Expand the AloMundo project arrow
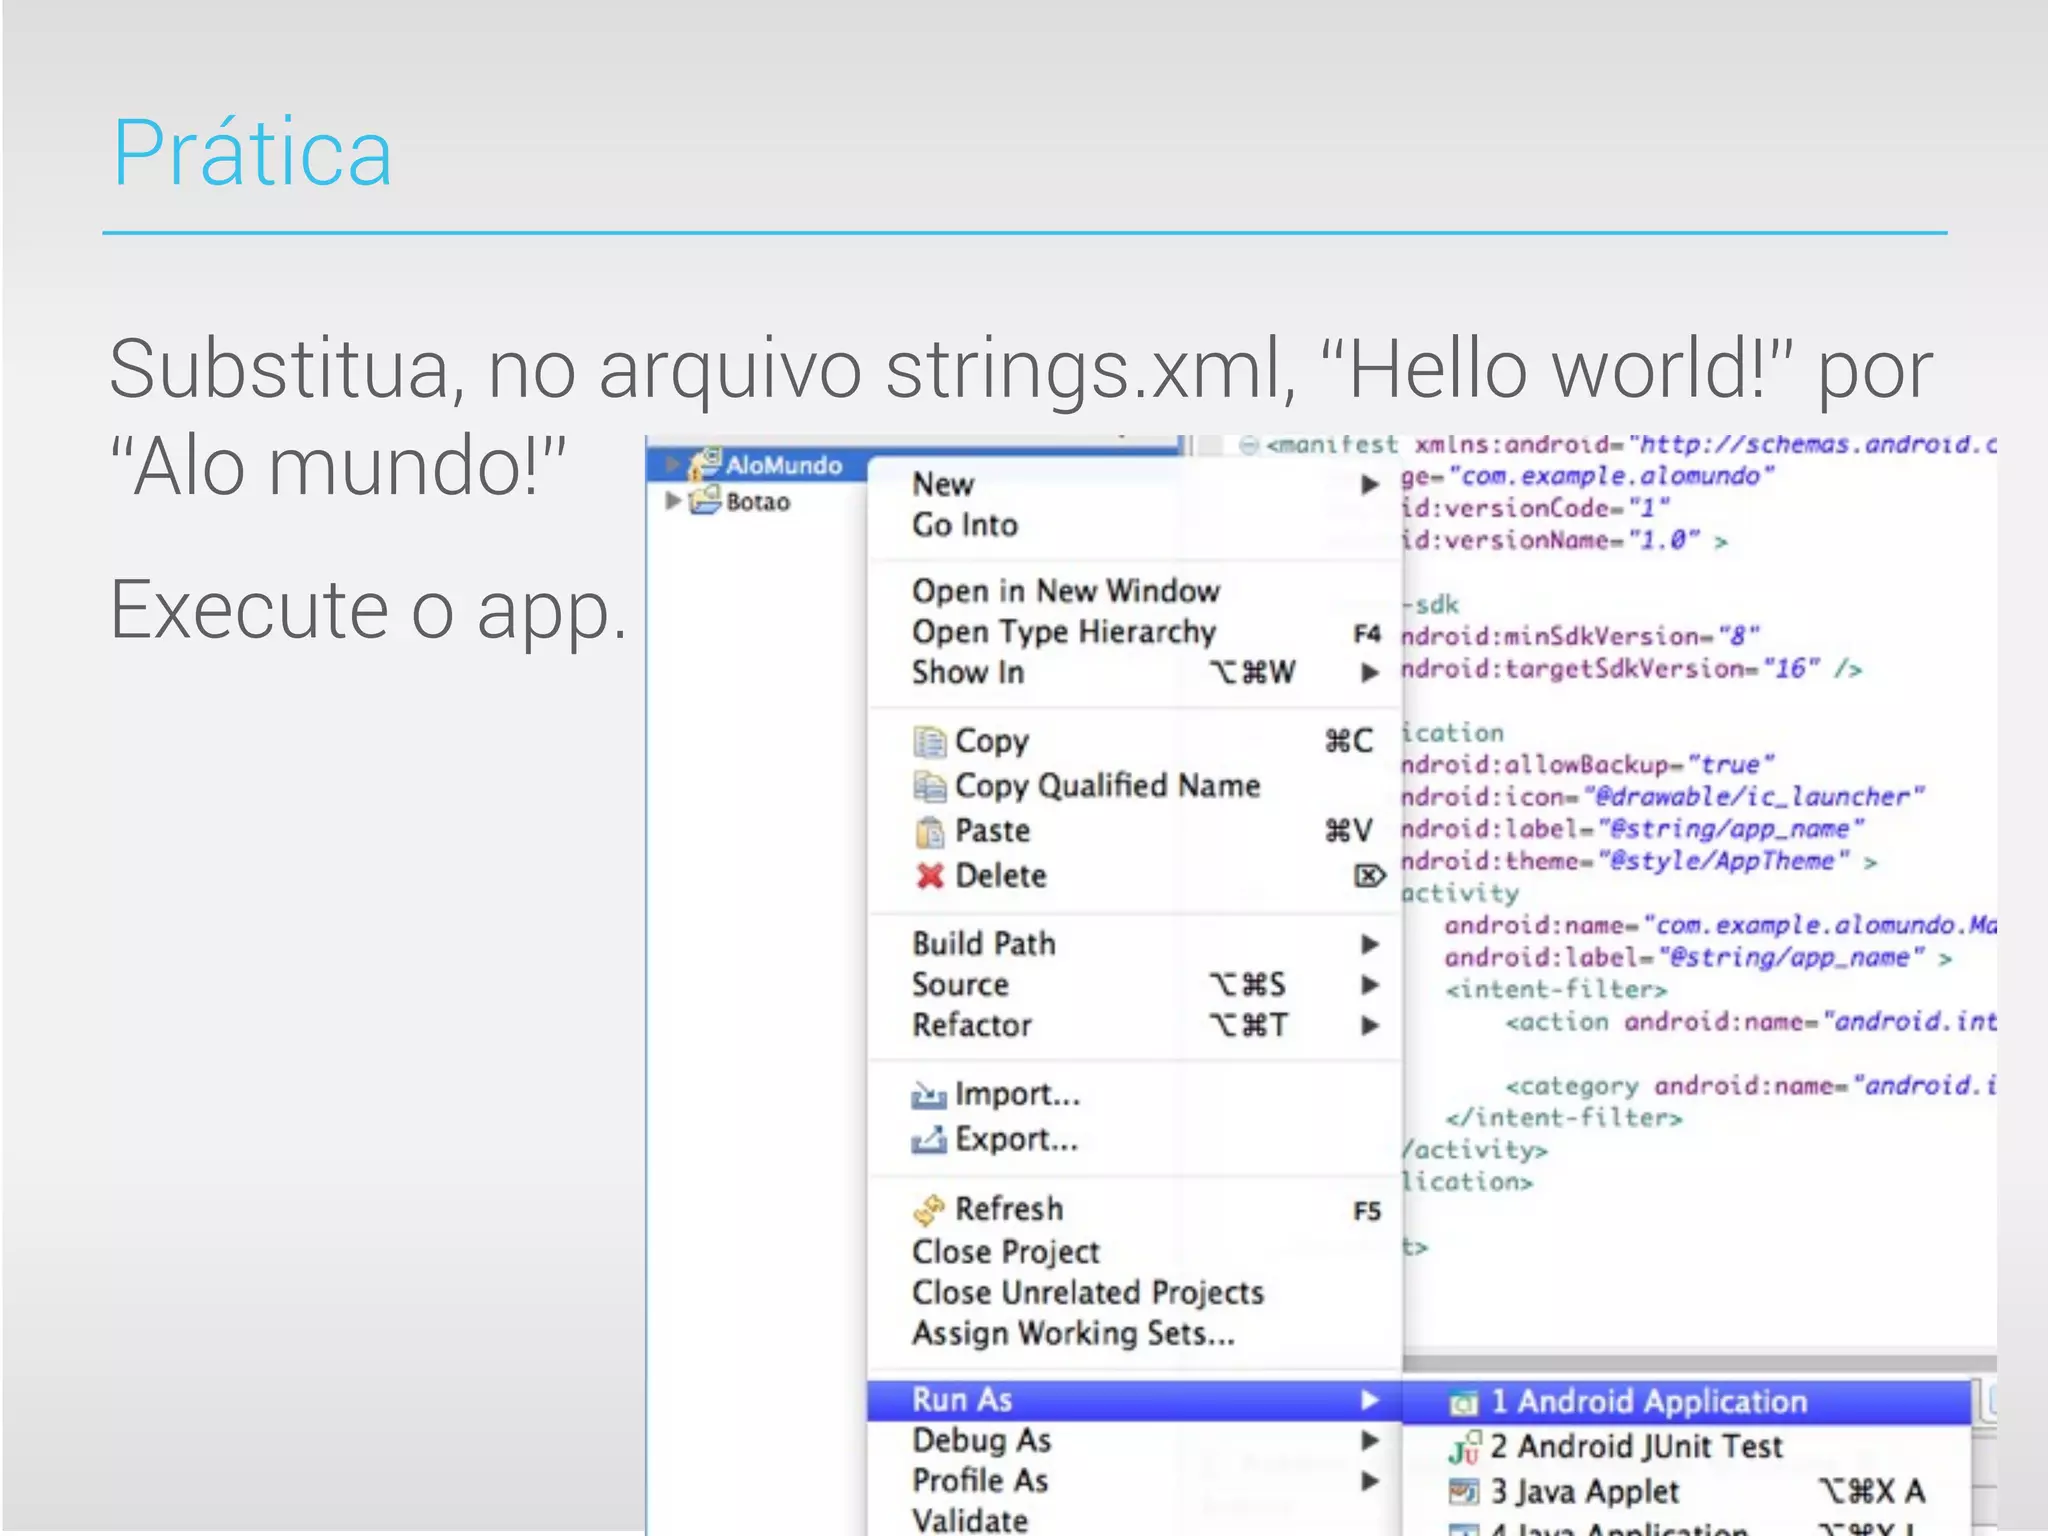2048x1536 pixels. coord(673,464)
